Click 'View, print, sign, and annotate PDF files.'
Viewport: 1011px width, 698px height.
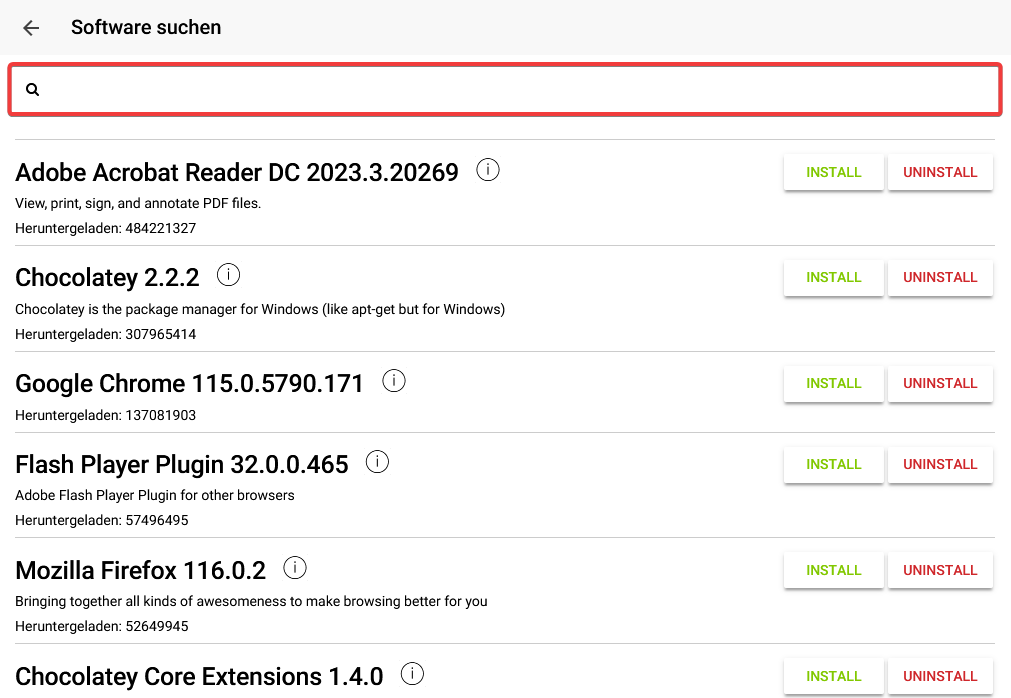(138, 204)
